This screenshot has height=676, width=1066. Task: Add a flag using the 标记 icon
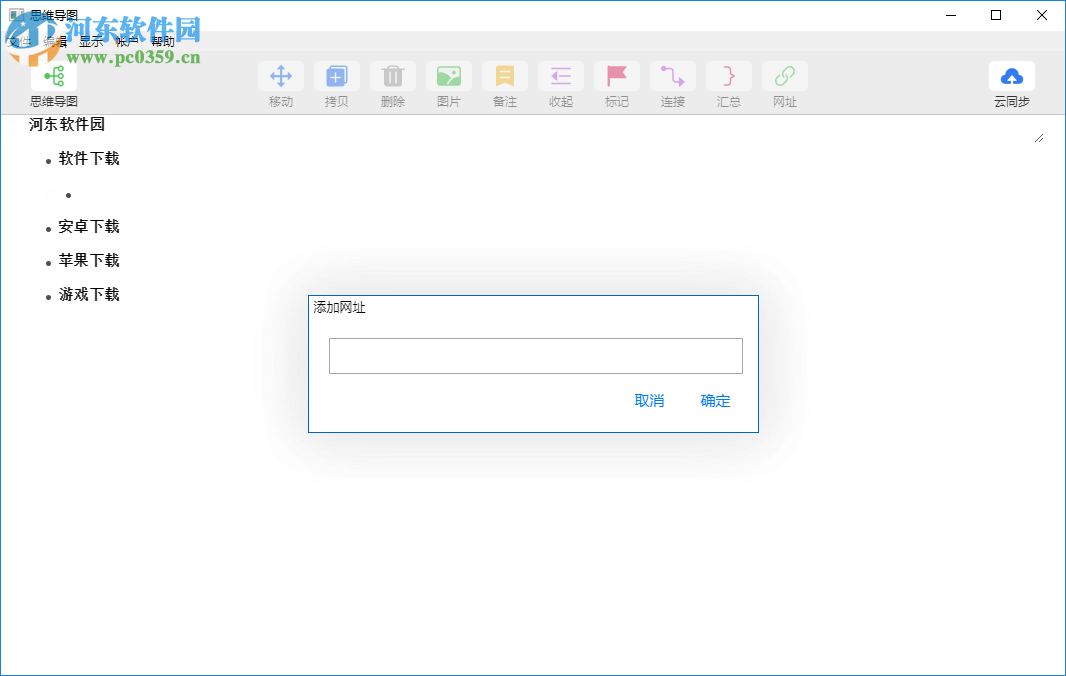click(617, 76)
